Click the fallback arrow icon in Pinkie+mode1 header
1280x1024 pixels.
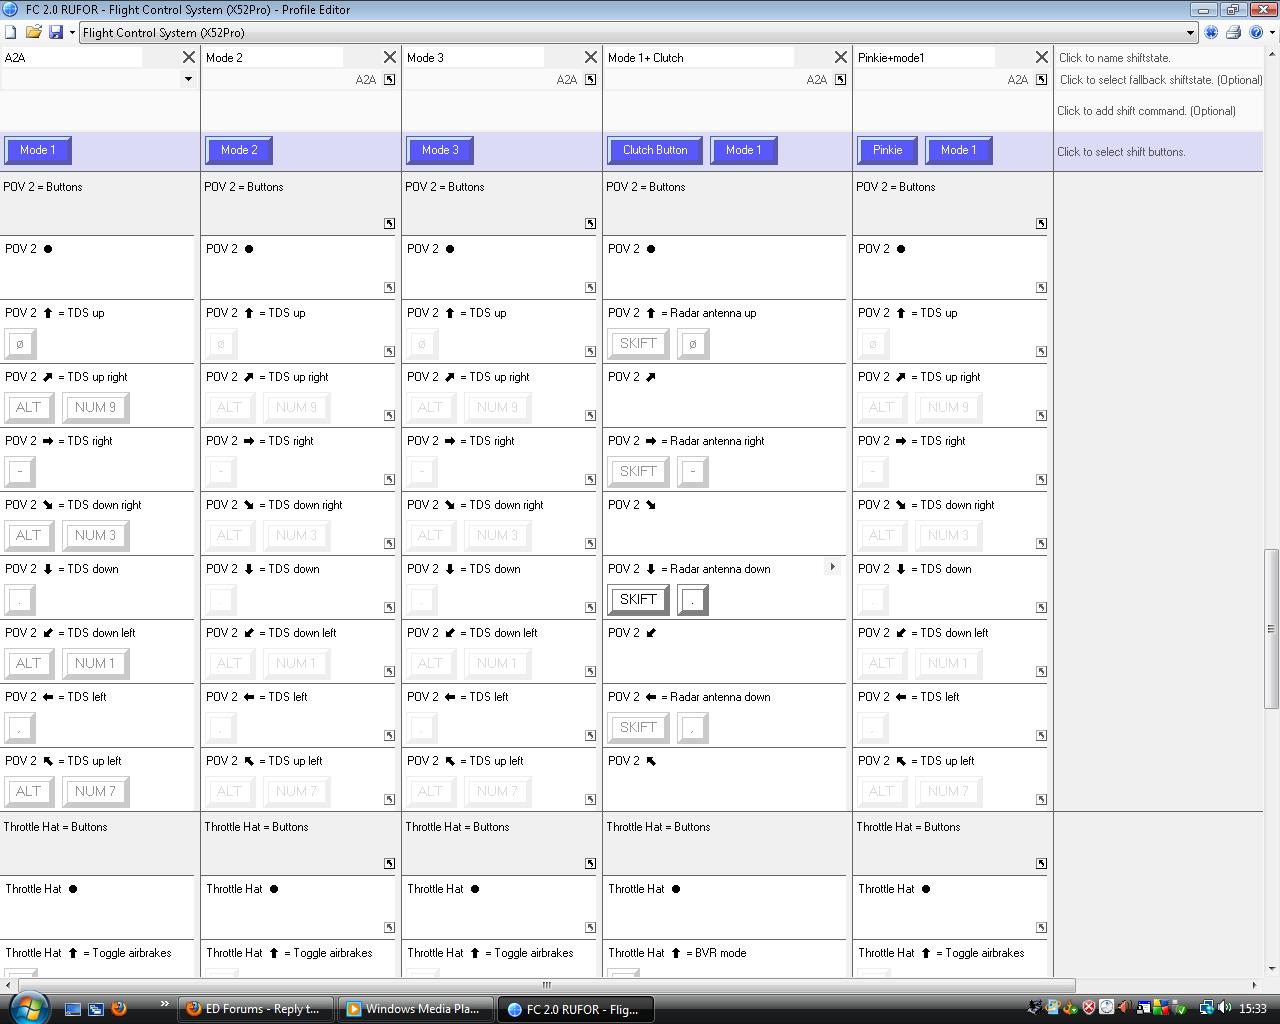pyautogui.click(x=1041, y=79)
